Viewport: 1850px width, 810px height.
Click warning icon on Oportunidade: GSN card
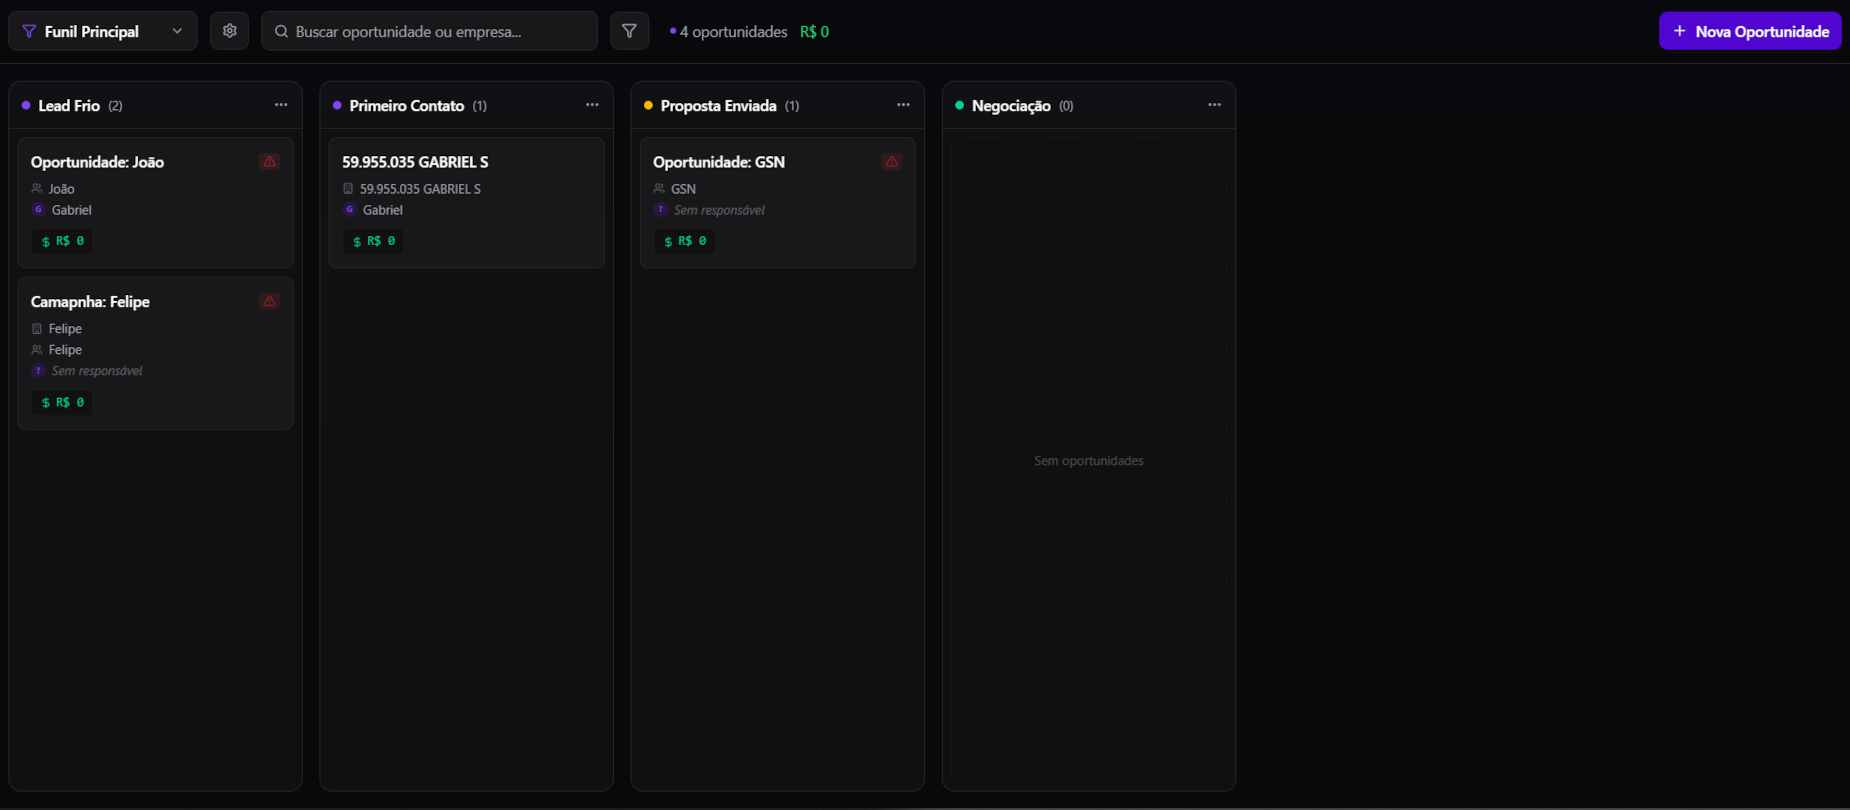point(891,162)
